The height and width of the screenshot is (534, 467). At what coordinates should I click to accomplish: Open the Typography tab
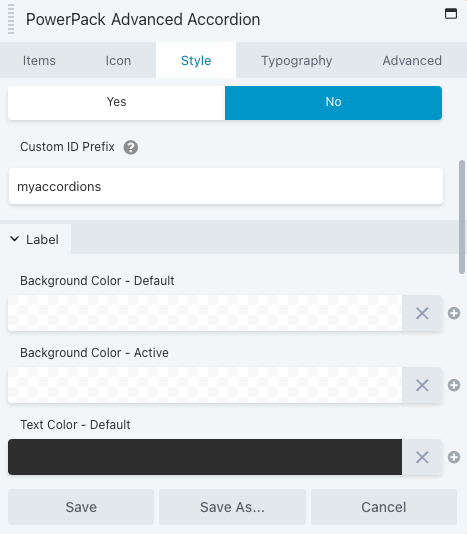297,60
